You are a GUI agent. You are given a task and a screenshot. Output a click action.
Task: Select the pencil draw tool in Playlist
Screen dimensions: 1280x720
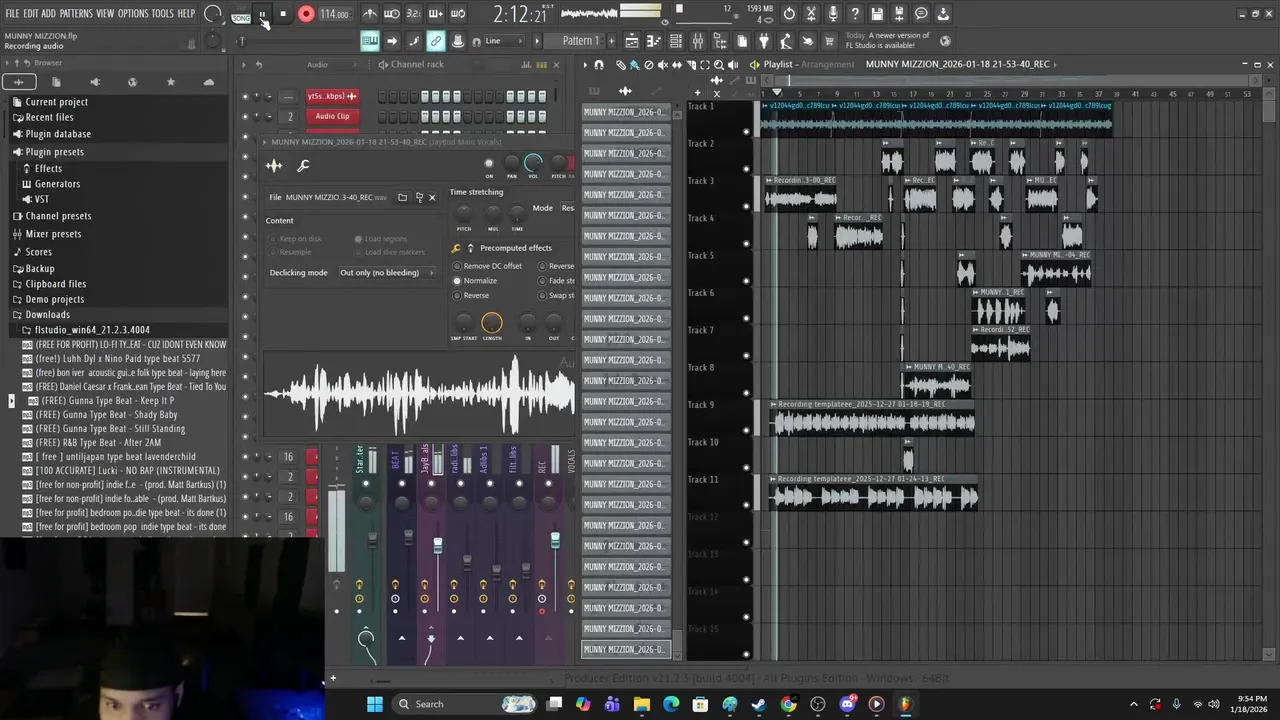[620, 65]
